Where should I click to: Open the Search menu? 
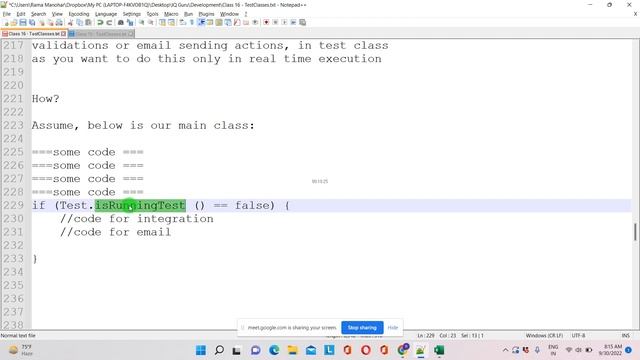(x=38, y=14)
